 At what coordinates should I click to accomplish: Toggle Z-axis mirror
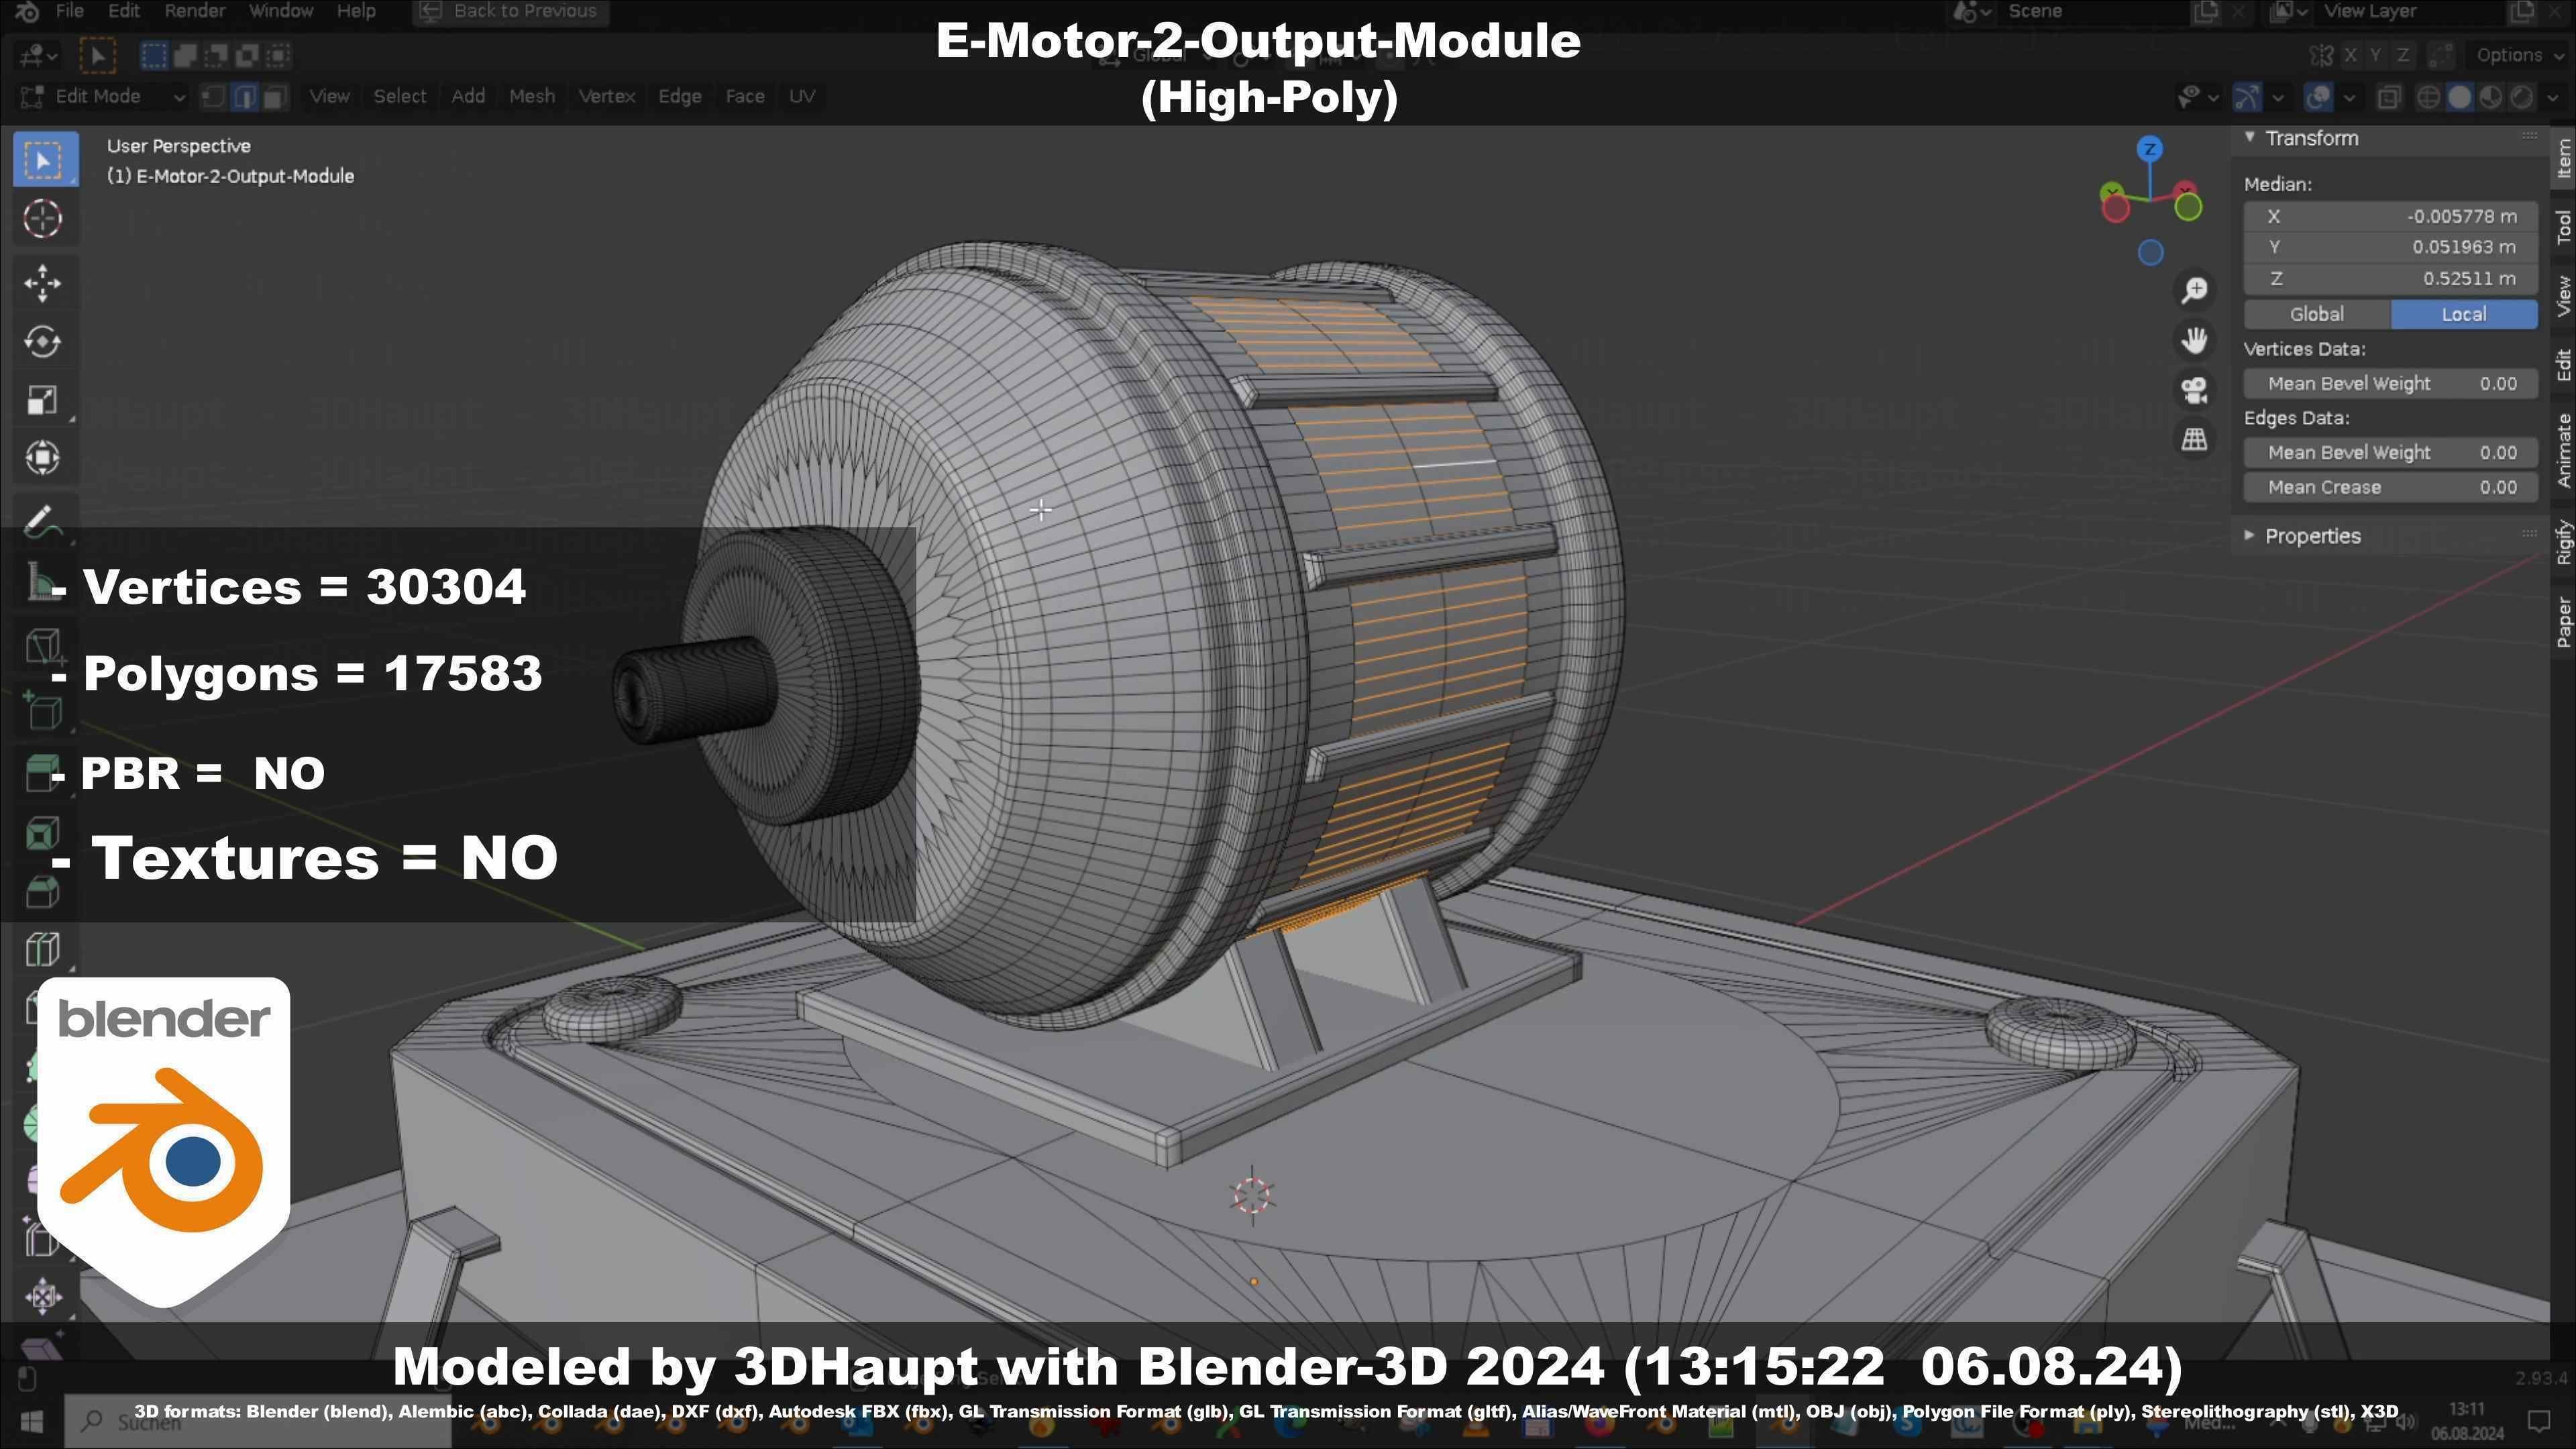click(x=2402, y=55)
